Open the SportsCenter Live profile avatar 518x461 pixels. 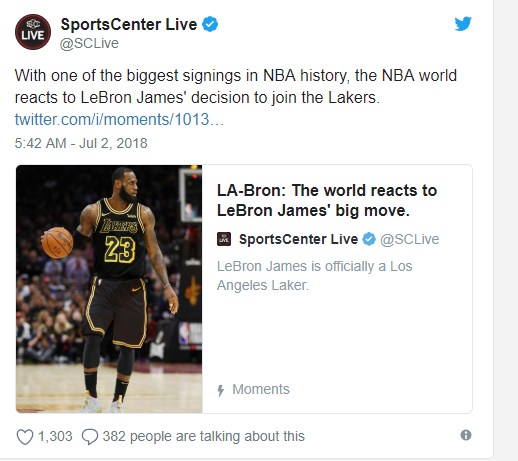pyautogui.click(x=33, y=32)
